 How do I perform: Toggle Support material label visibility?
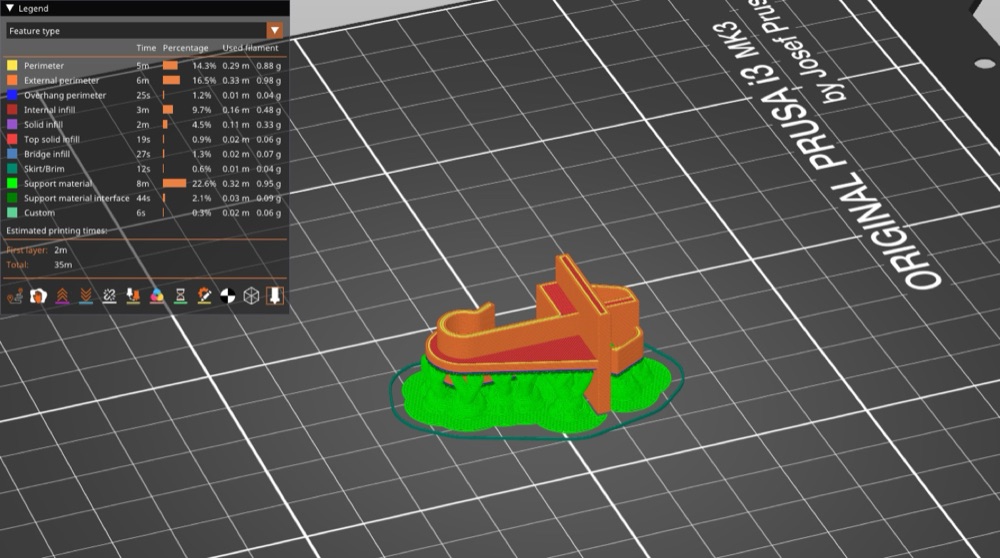click(x=58, y=183)
